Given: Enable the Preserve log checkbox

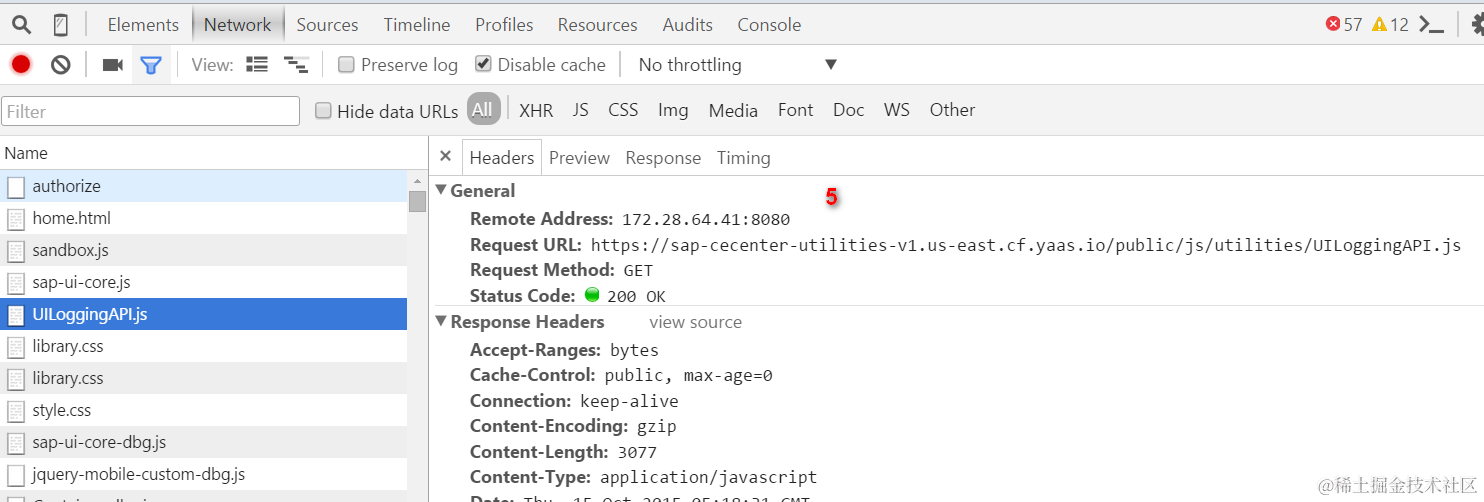Looking at the screenshot, I should point(346,65).
